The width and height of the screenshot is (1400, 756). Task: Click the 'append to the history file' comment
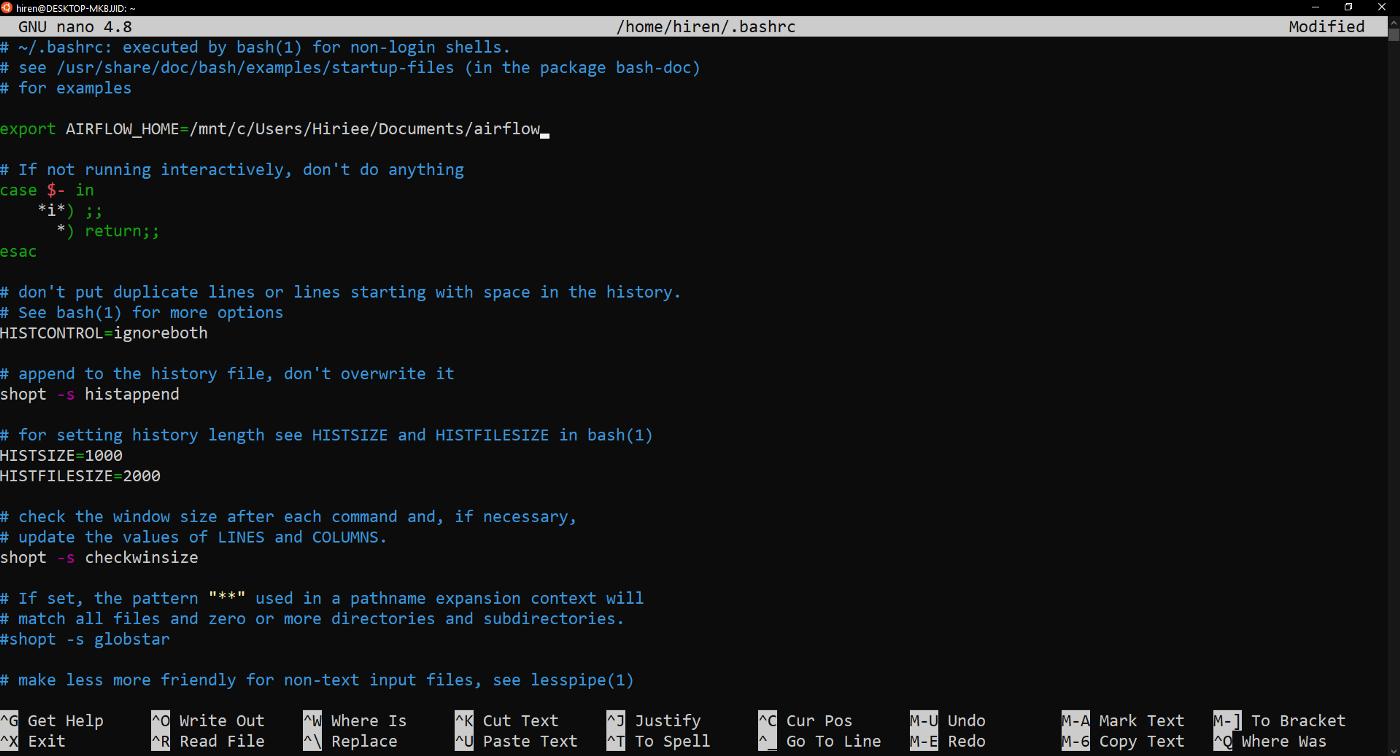(227, 374)
